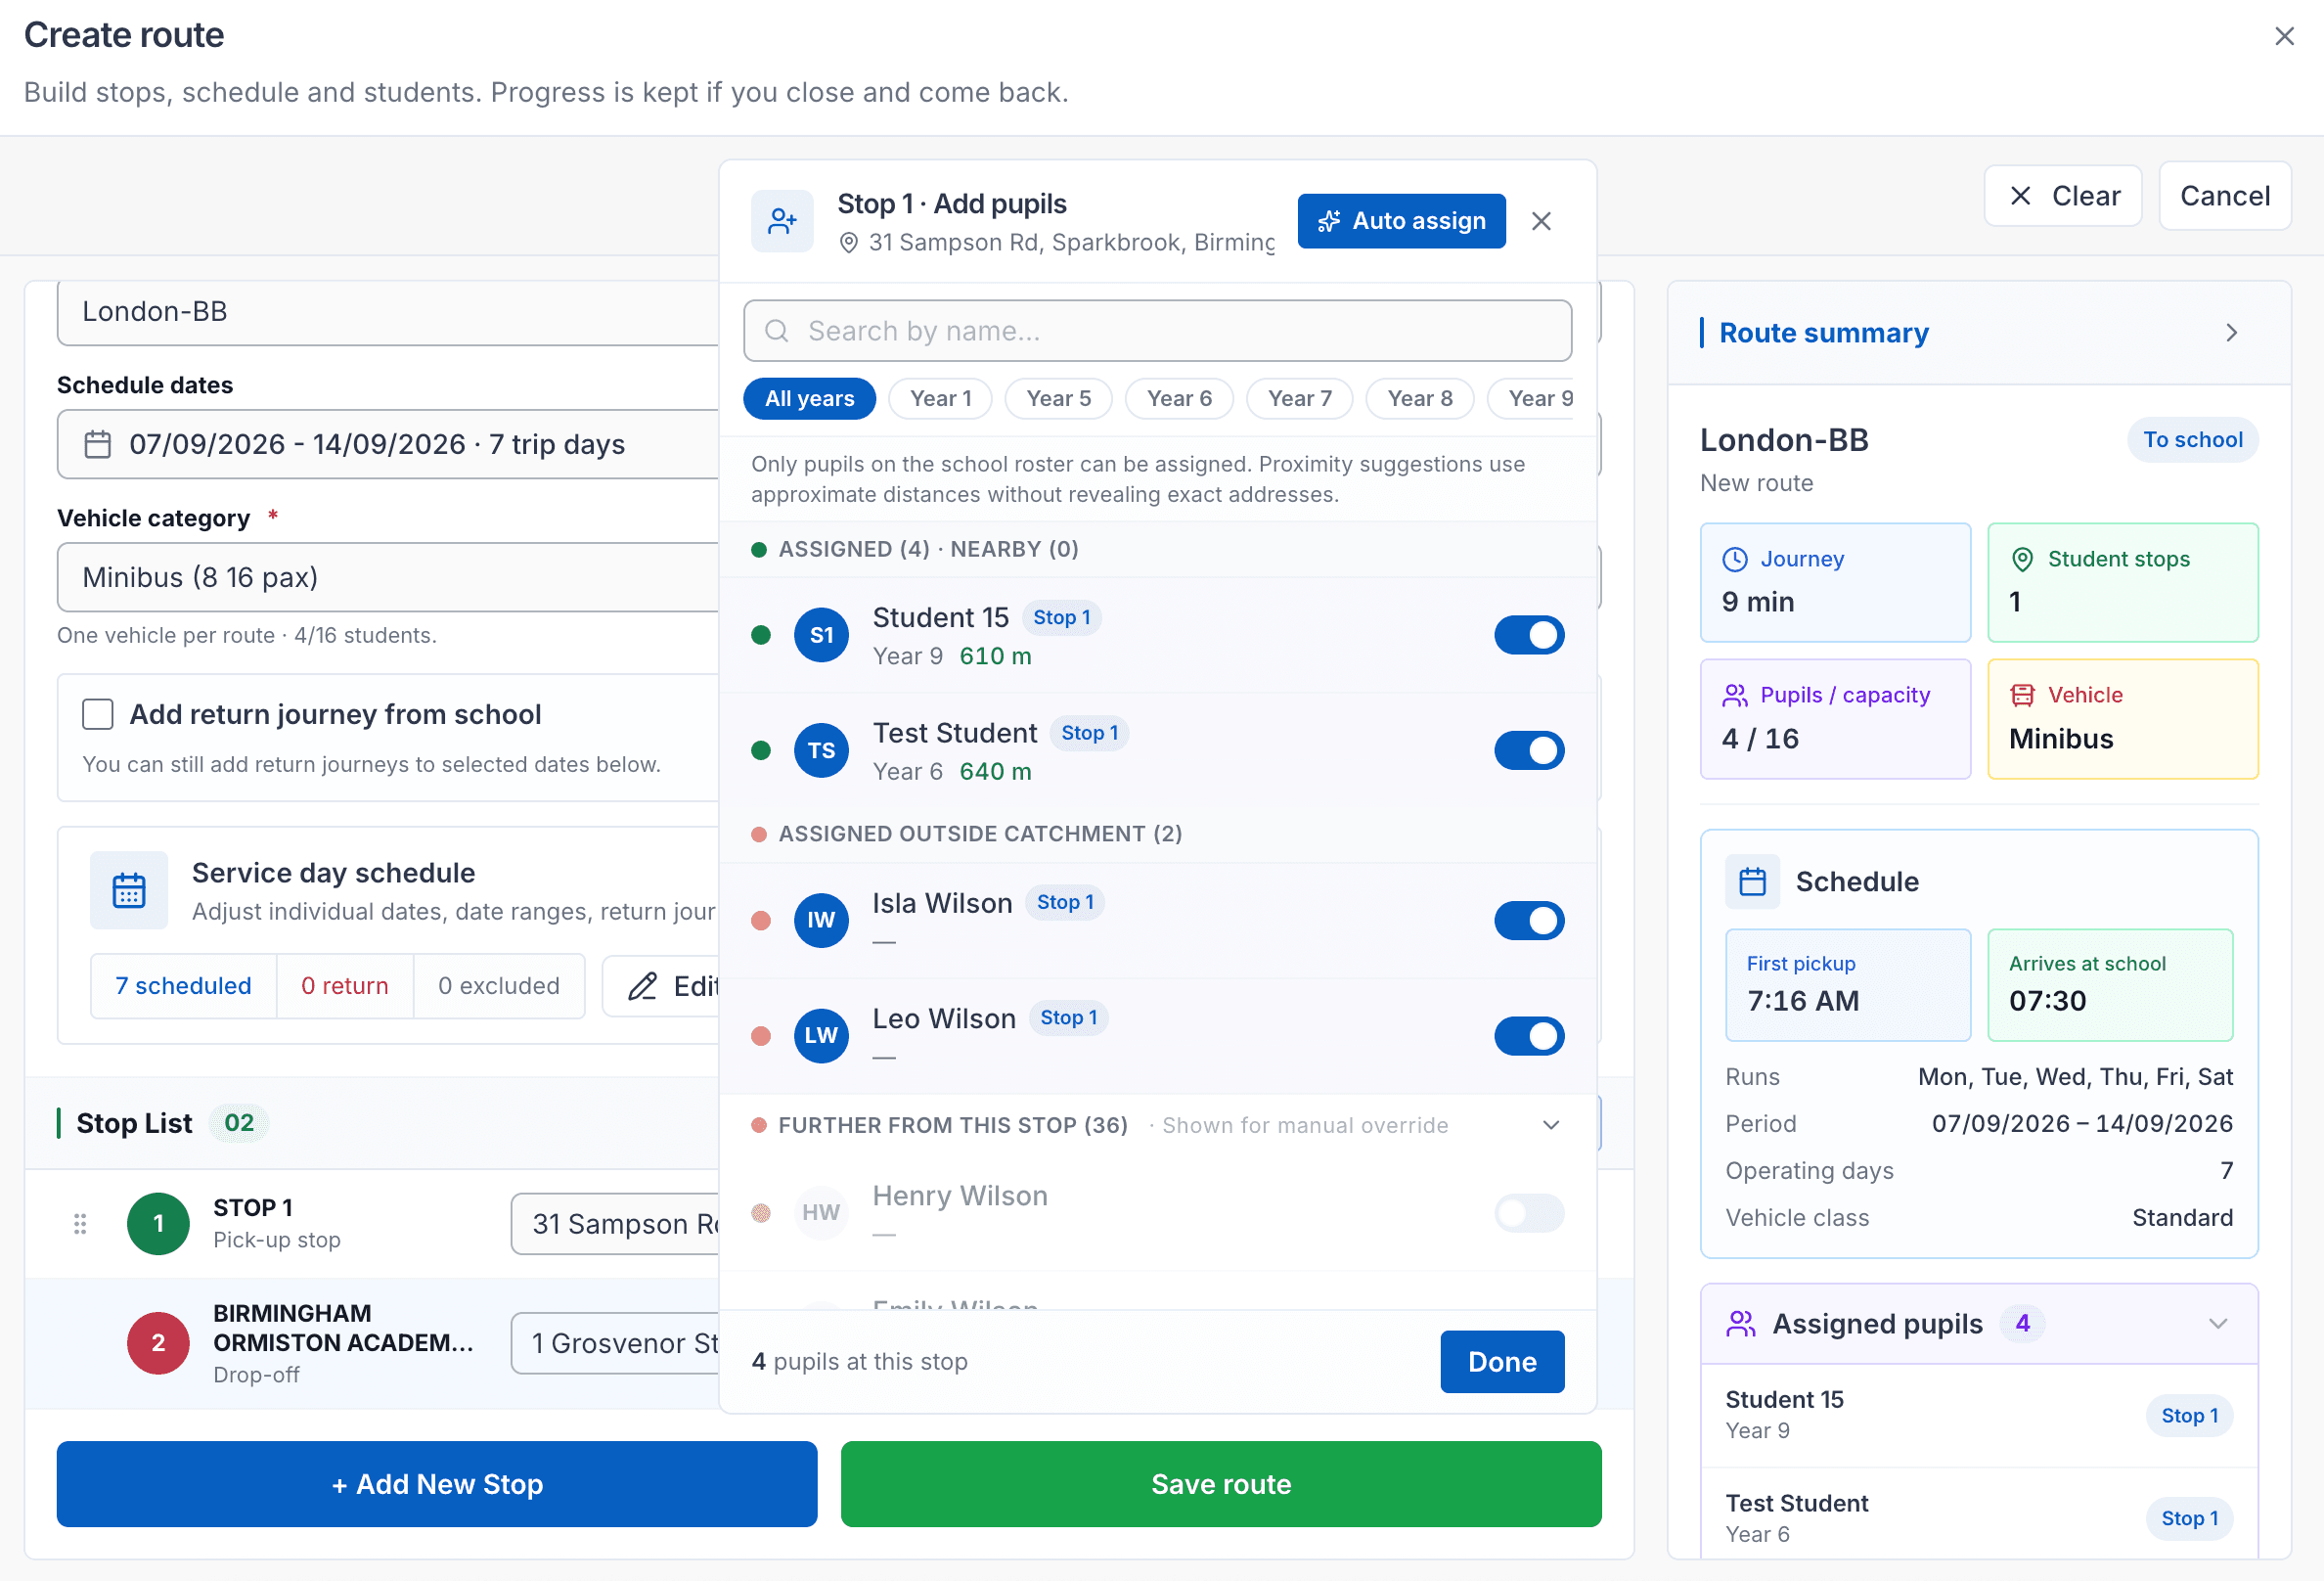Click the Clear button
This screenshot has width=2324, height=1581.
pos(2063,196)
